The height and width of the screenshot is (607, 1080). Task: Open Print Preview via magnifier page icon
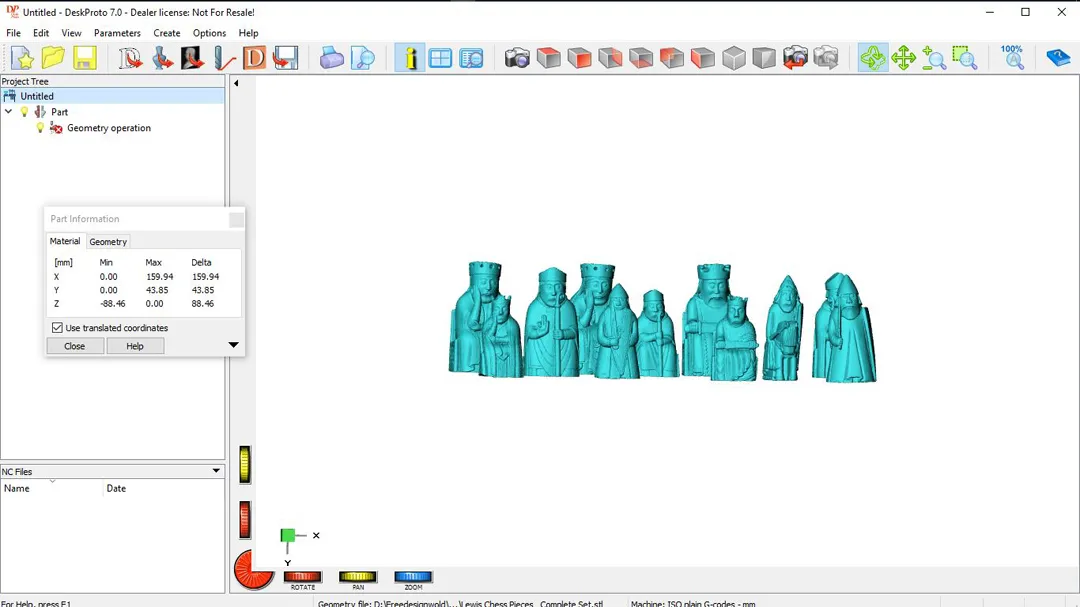pyautogui.click(x=362, y=58)
